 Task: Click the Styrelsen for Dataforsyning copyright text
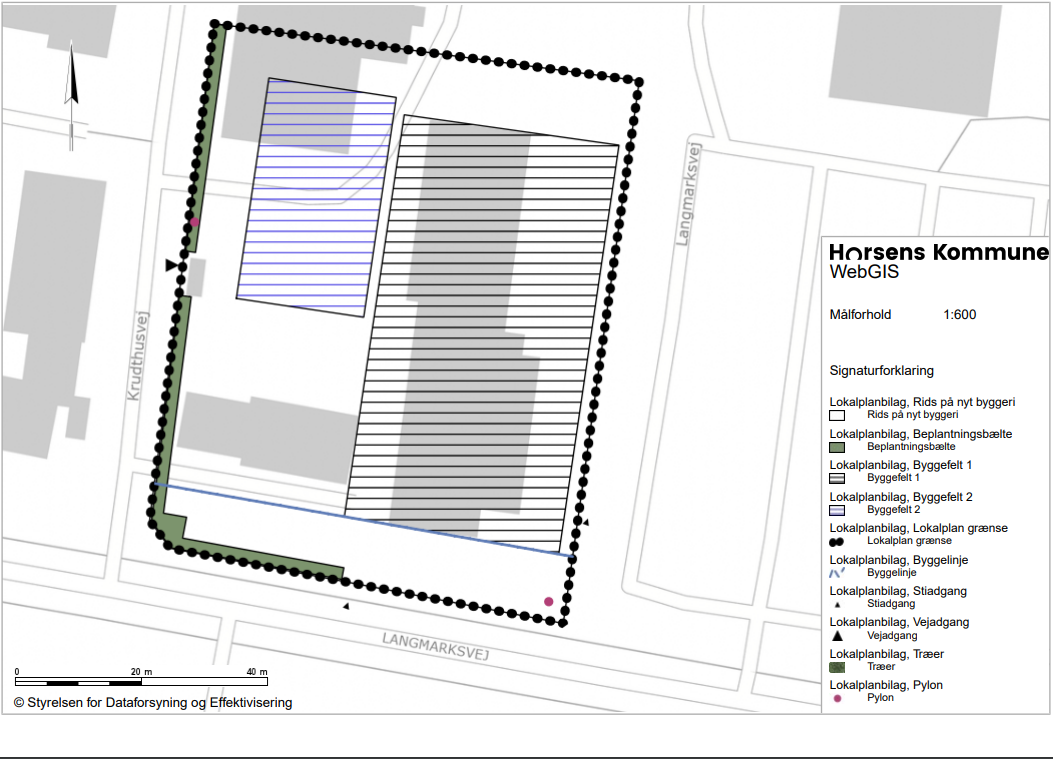click(153, 703)
